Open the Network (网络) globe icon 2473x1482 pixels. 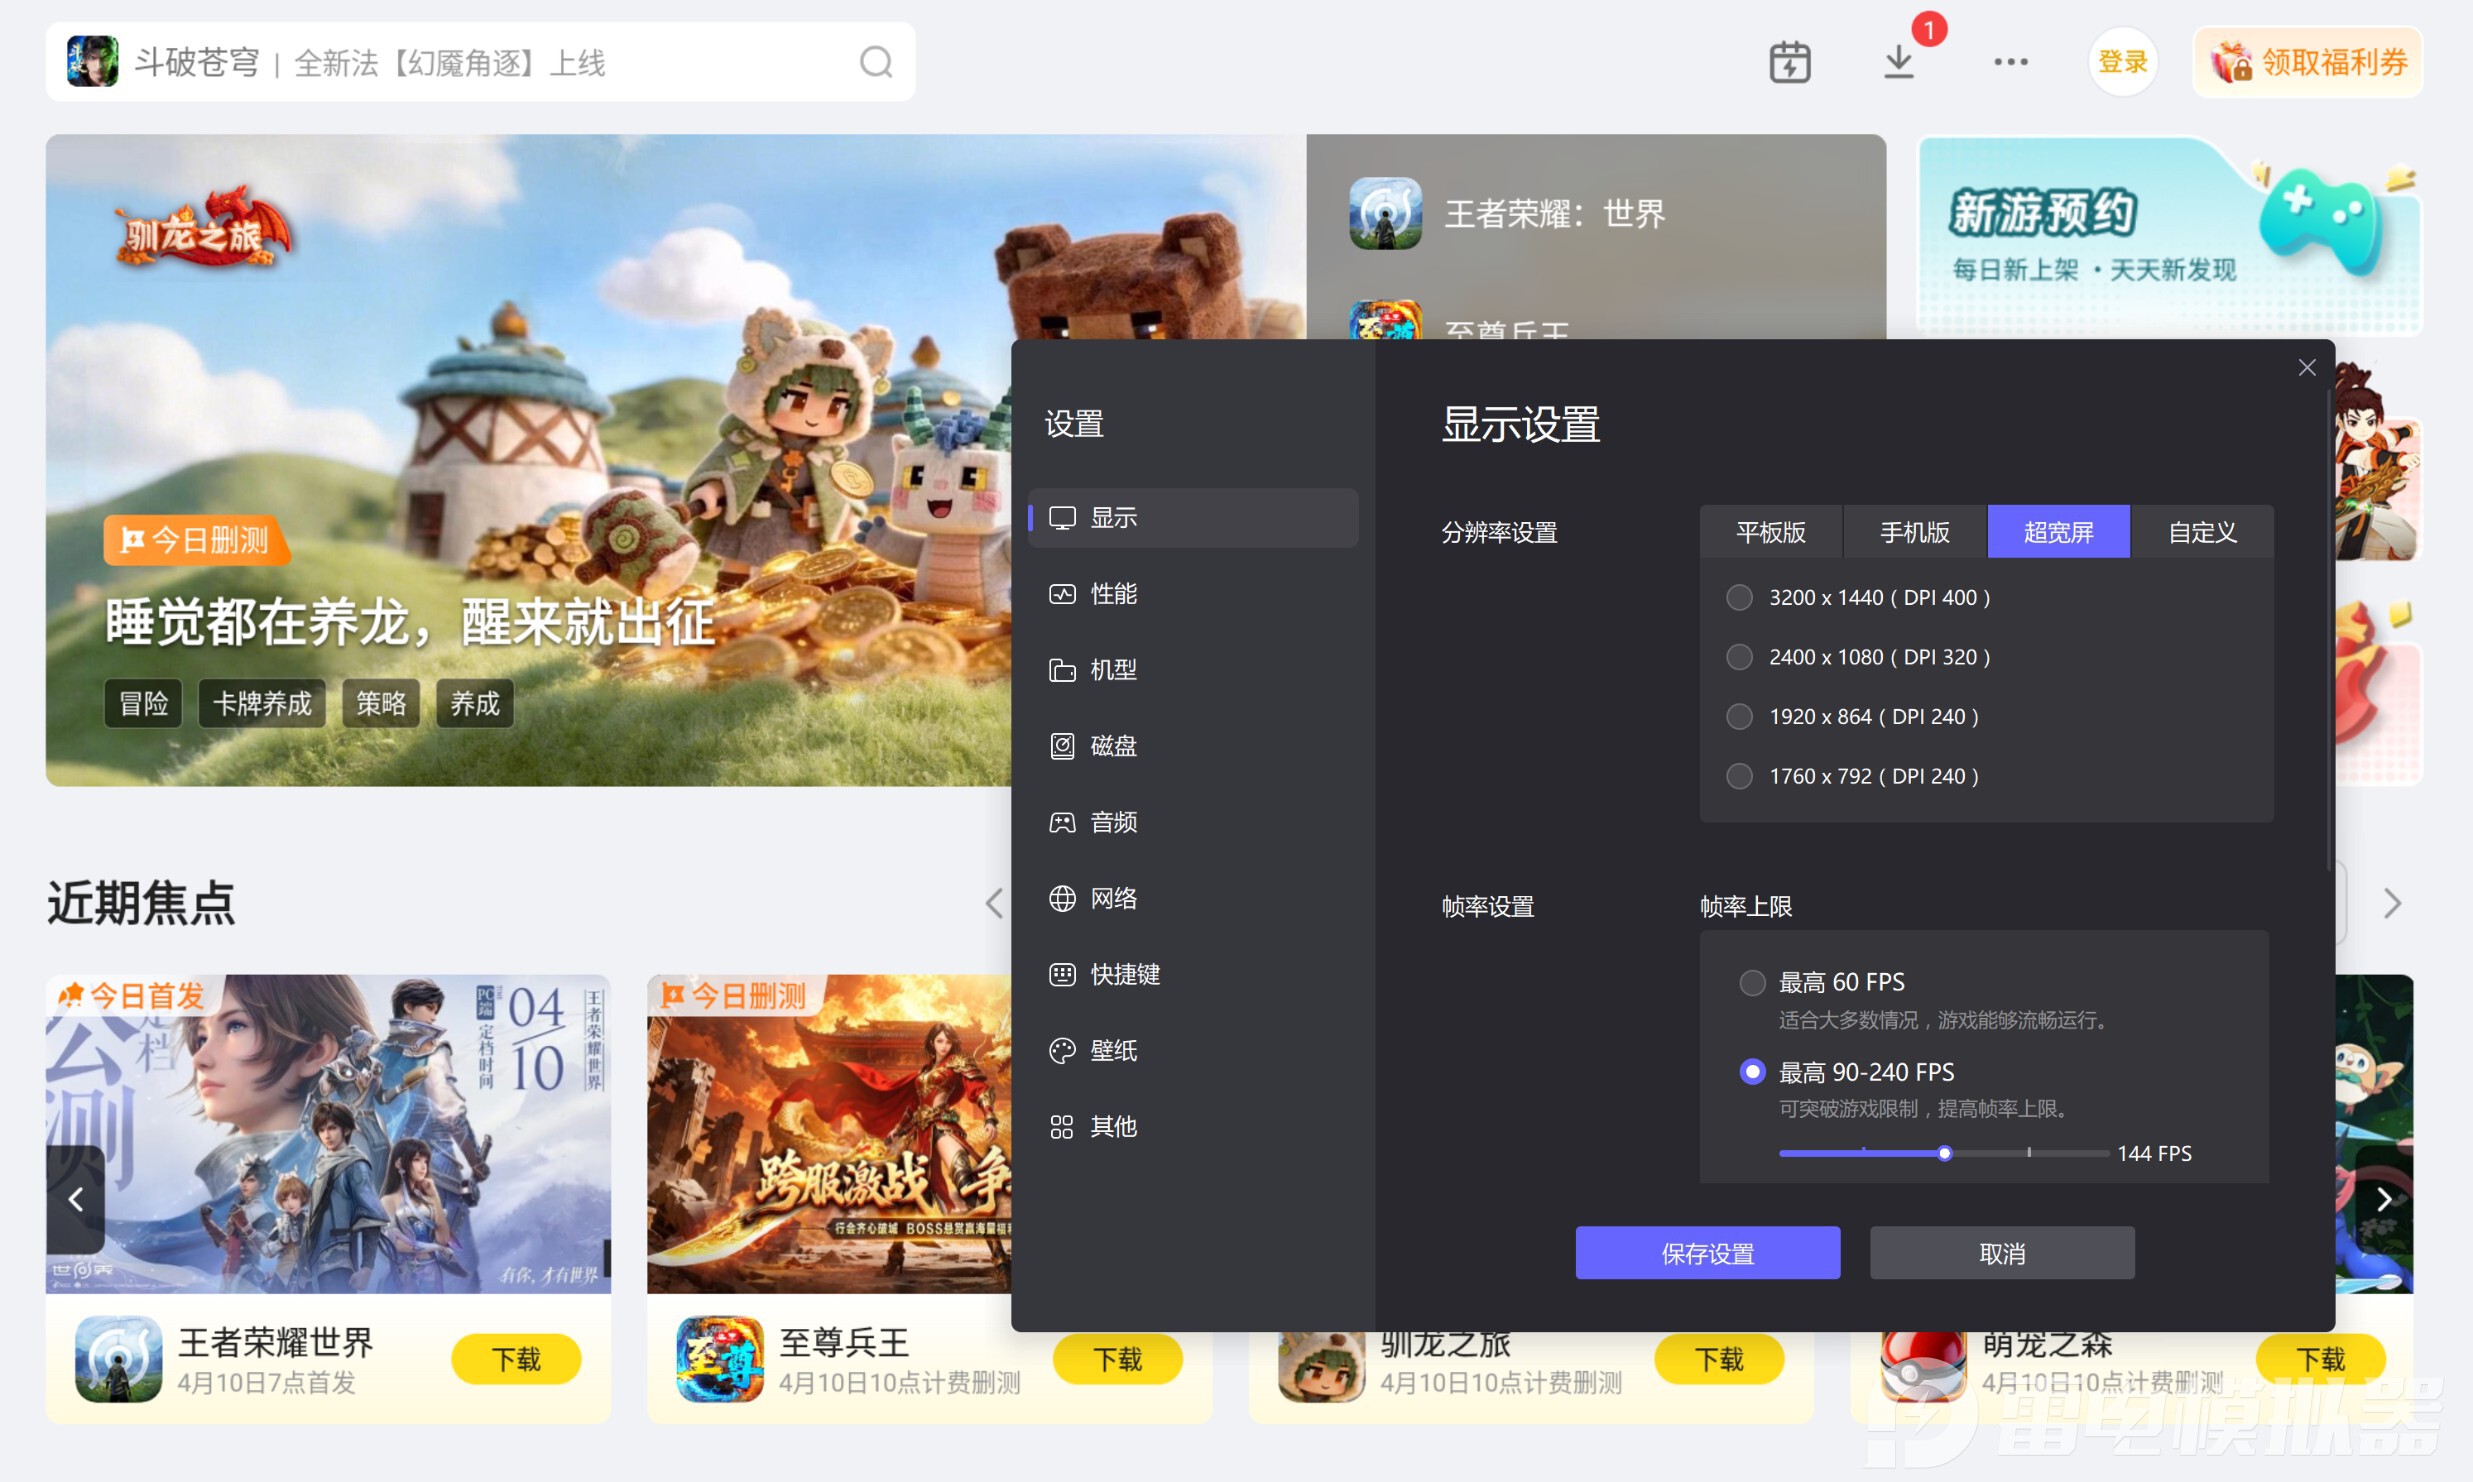point(1061,898)
